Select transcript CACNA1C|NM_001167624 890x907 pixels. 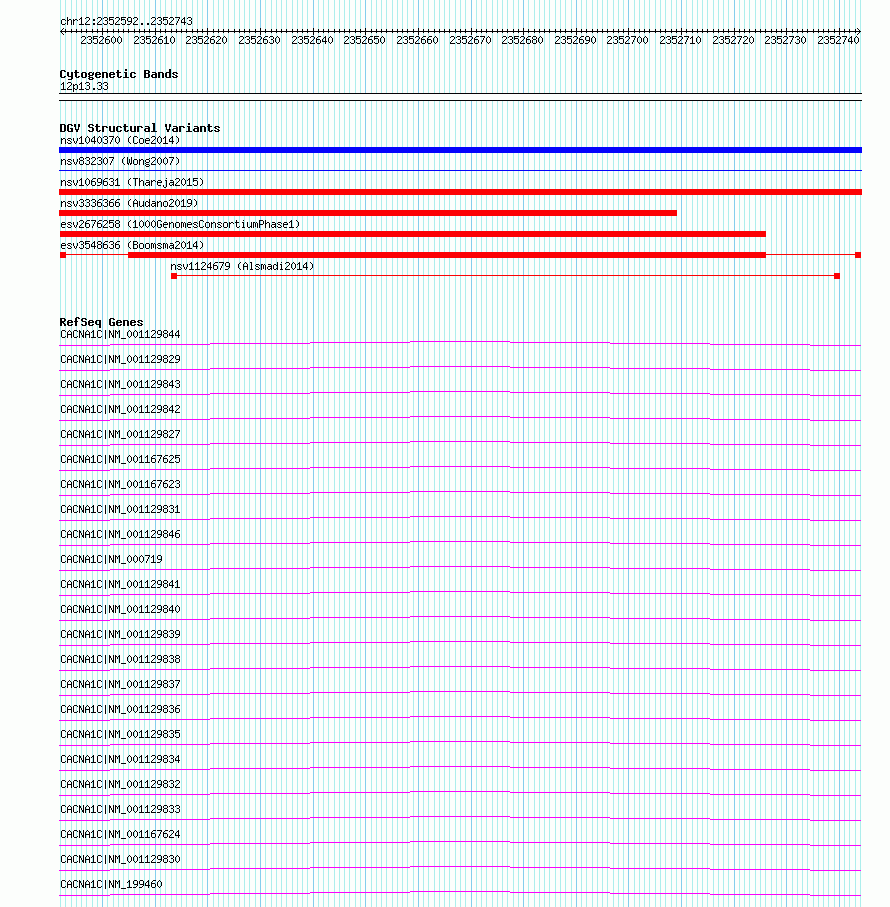(120, 835)
